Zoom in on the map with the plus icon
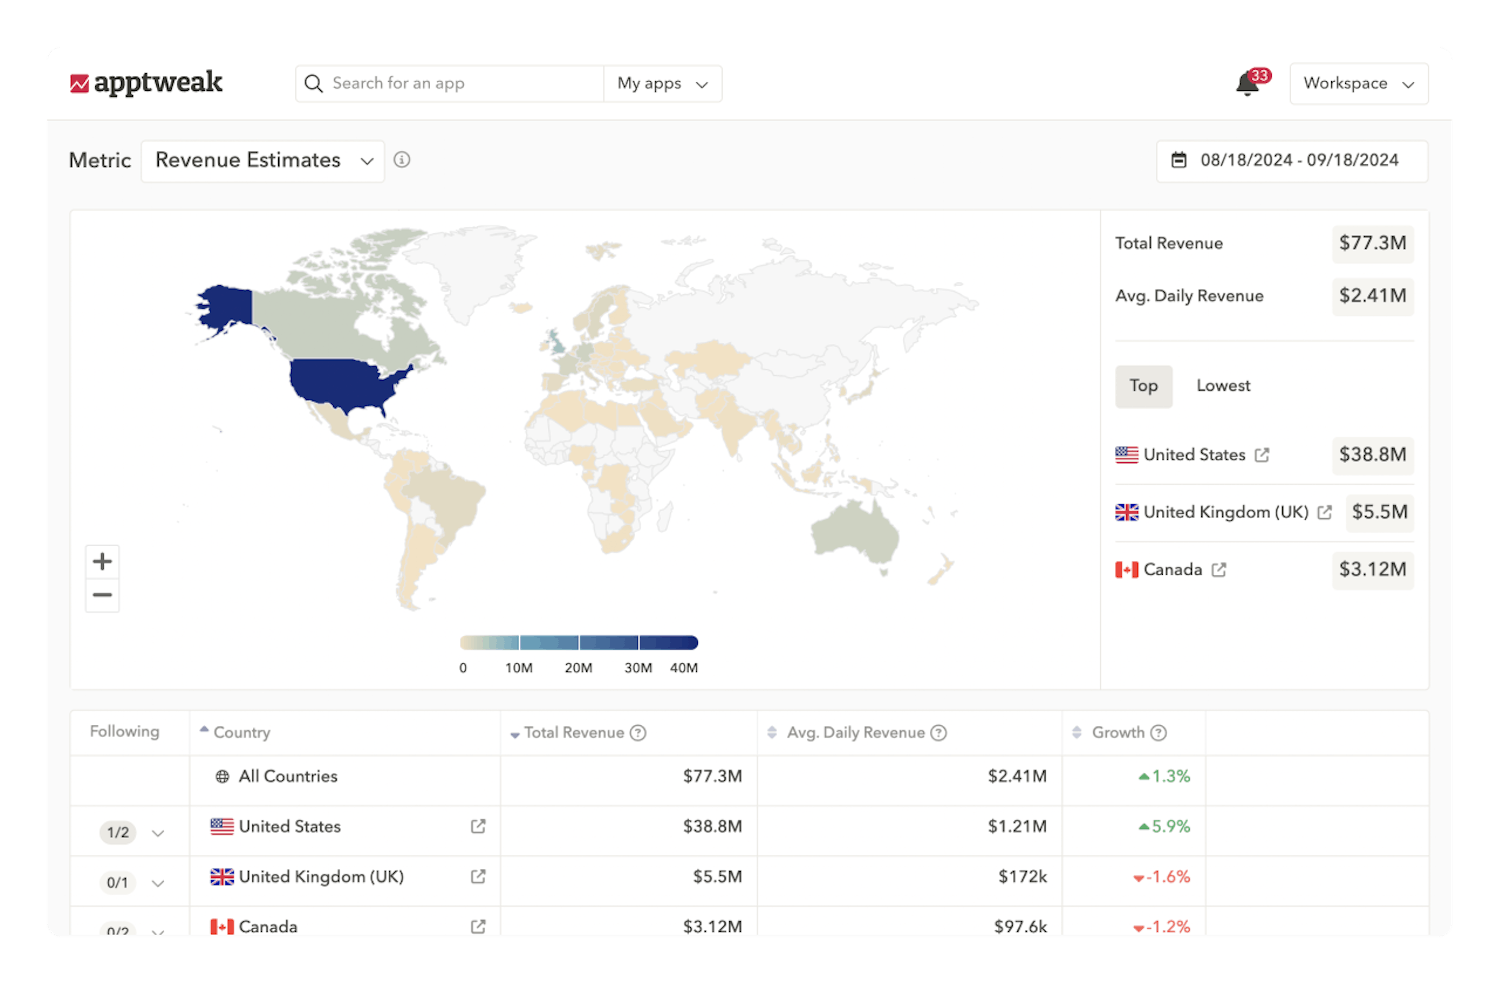The image size is (1499, 984). point(101,561)
